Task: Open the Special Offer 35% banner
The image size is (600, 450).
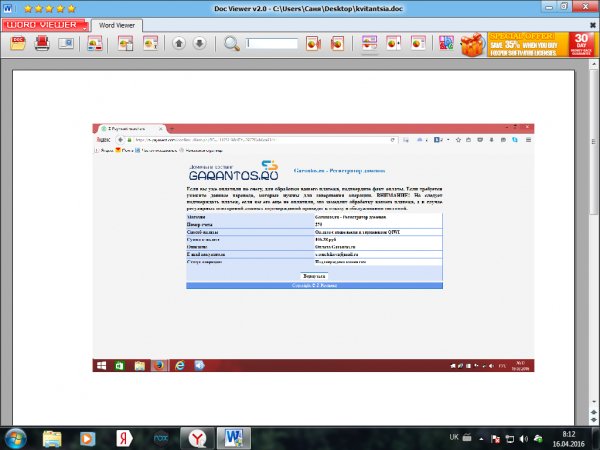Action: click(541, 44)
